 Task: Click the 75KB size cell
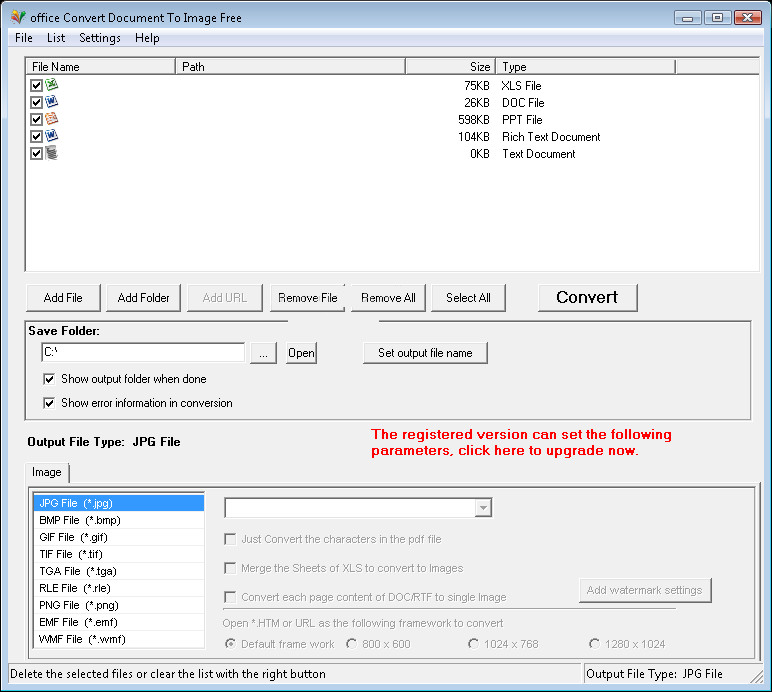(x=477, y=86)
